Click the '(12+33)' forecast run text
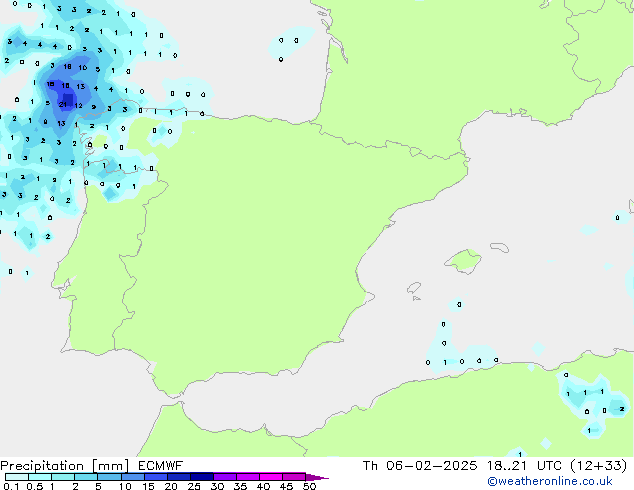The width and height of the screenshot is (634, 490). pyautogui.click(x=599, y=465)
